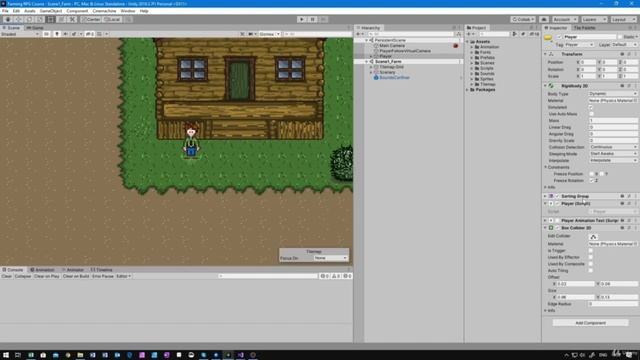Toggle the Static checkbox

point(620,37)
